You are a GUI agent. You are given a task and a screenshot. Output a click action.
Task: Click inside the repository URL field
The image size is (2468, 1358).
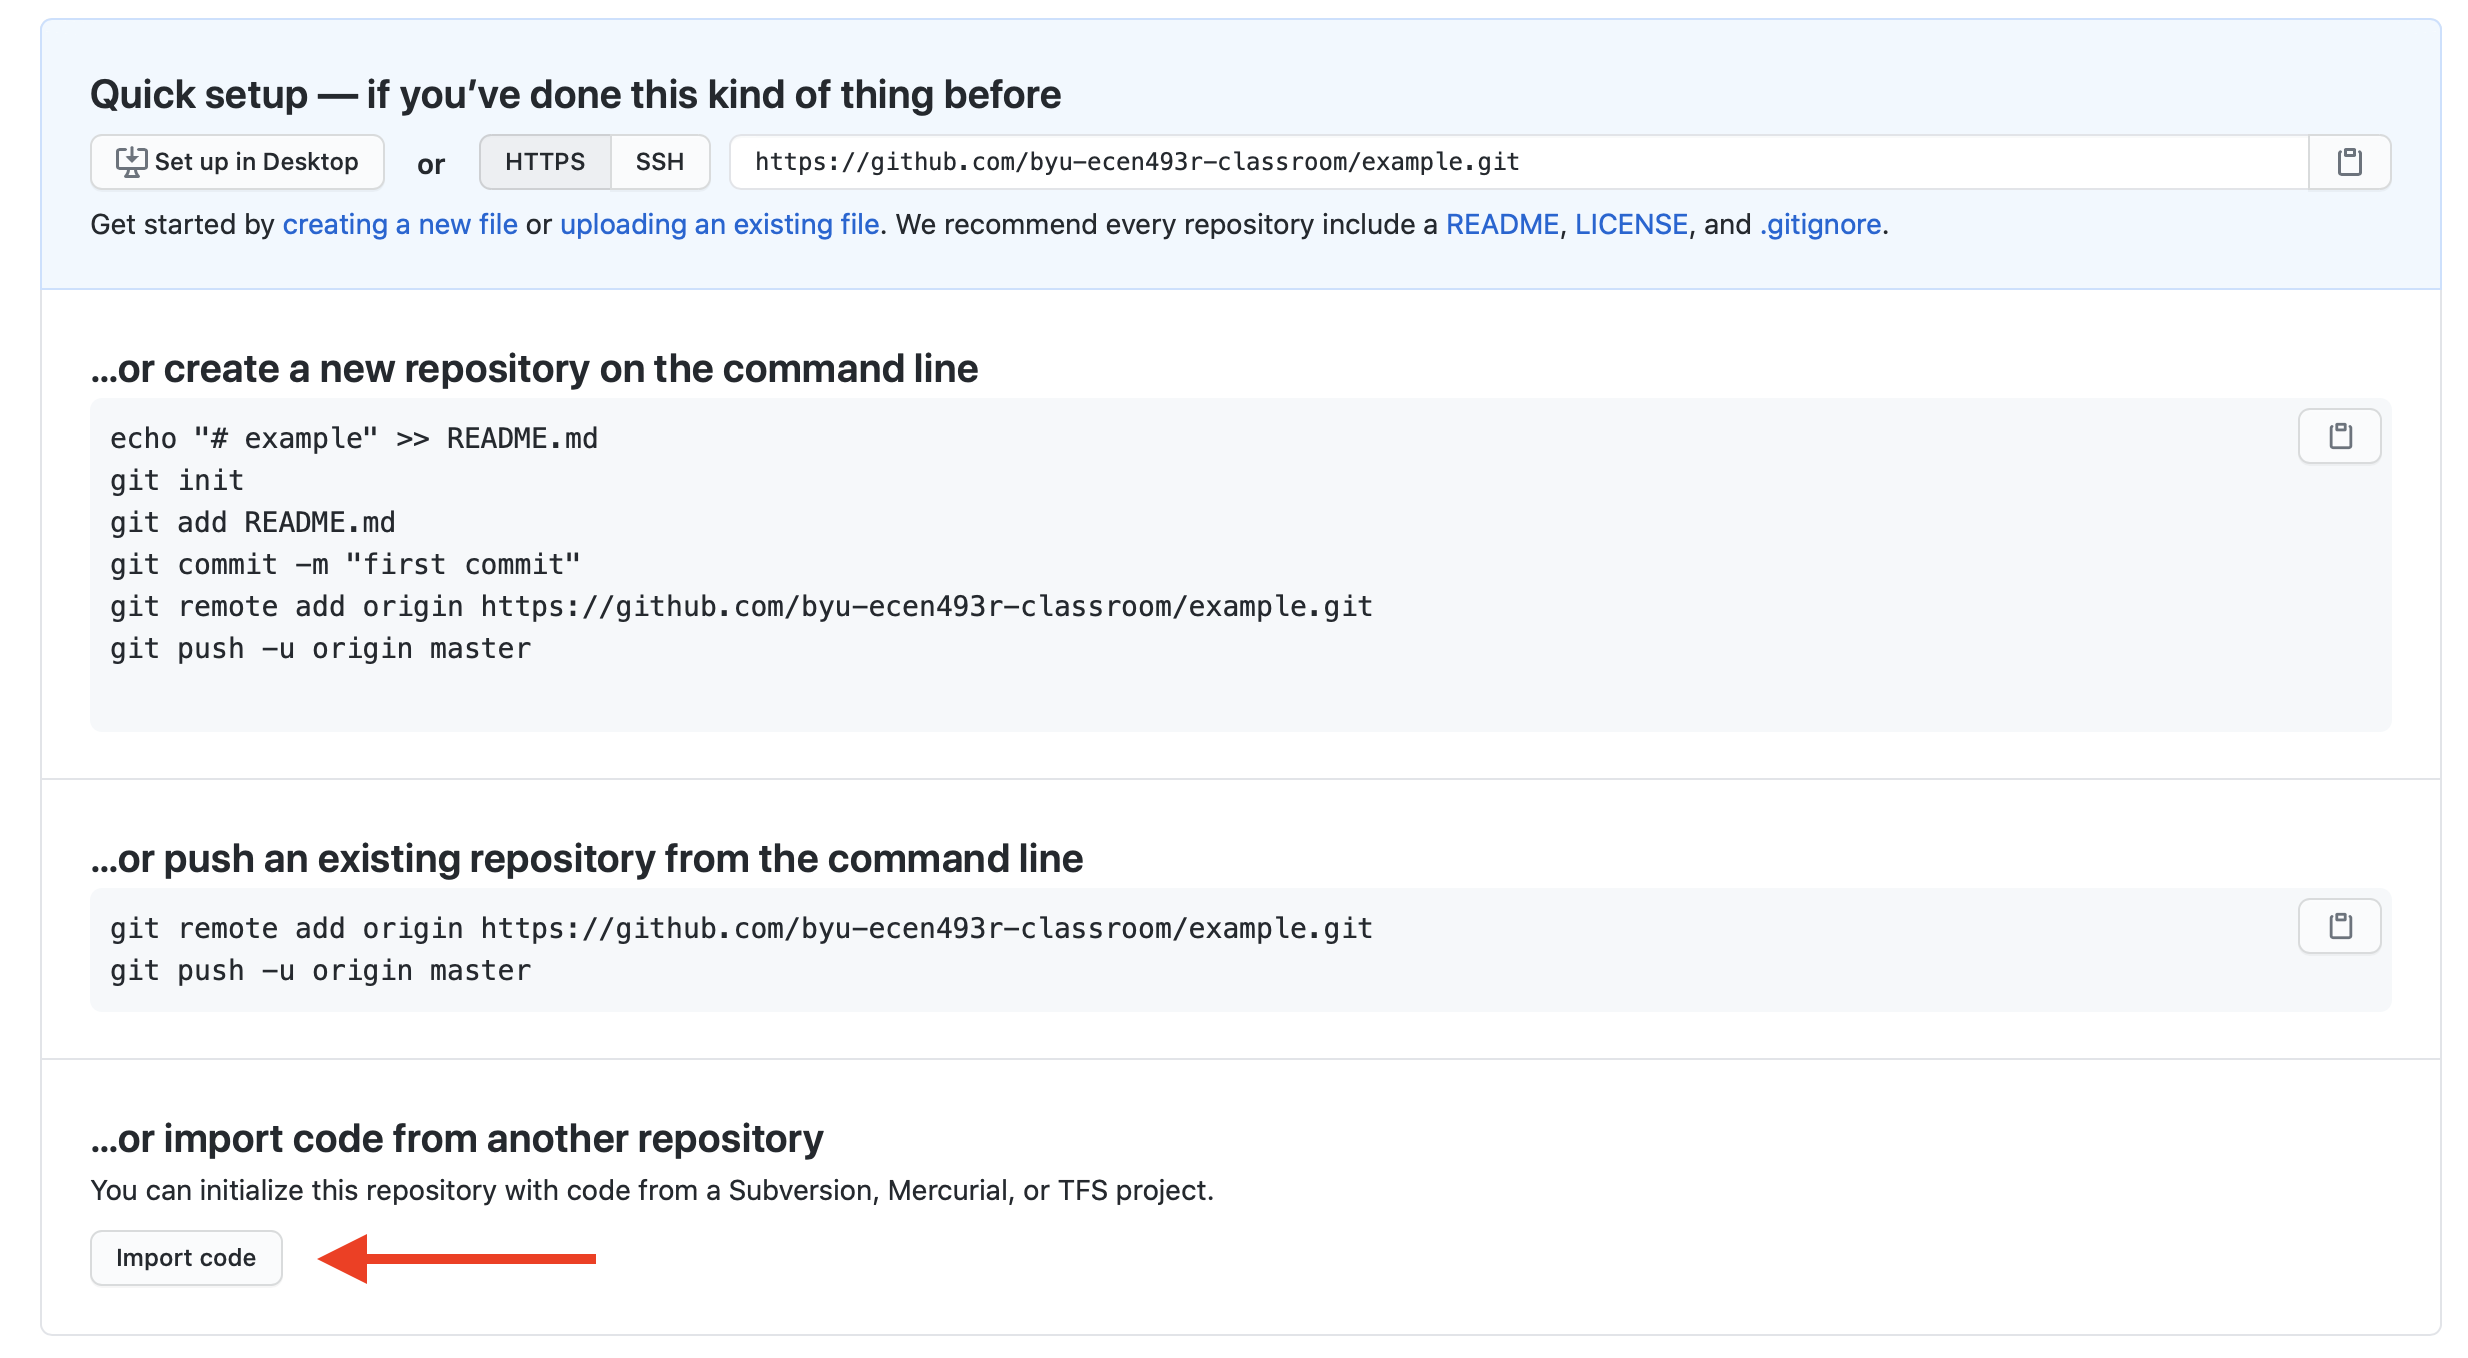1137,161
